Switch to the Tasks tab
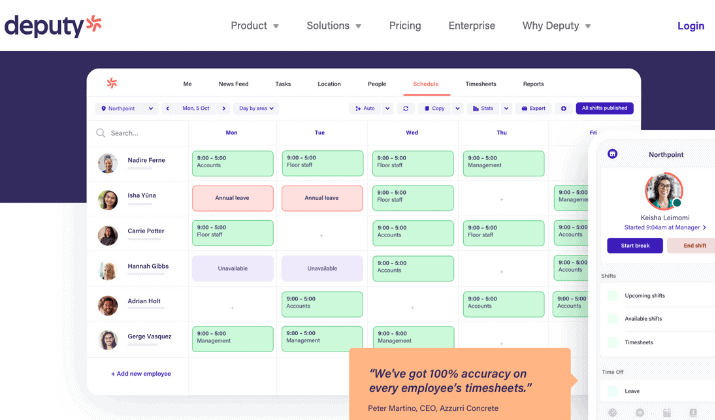Image resolution: width=715 pixels, height=420 pixels. coord(283,84)
